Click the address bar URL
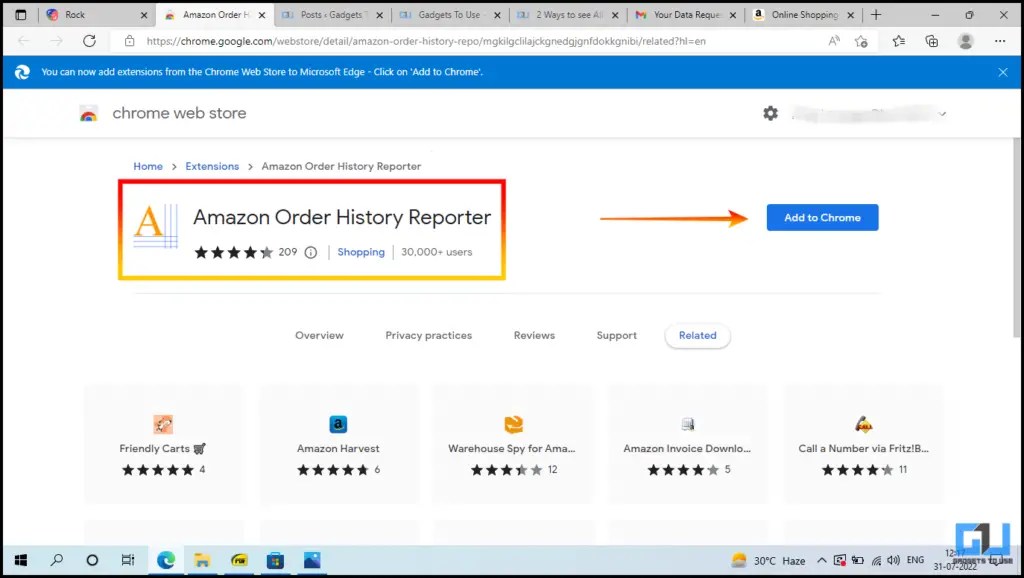This screenshot has width=1024, height=578. [x=400, y=42]
